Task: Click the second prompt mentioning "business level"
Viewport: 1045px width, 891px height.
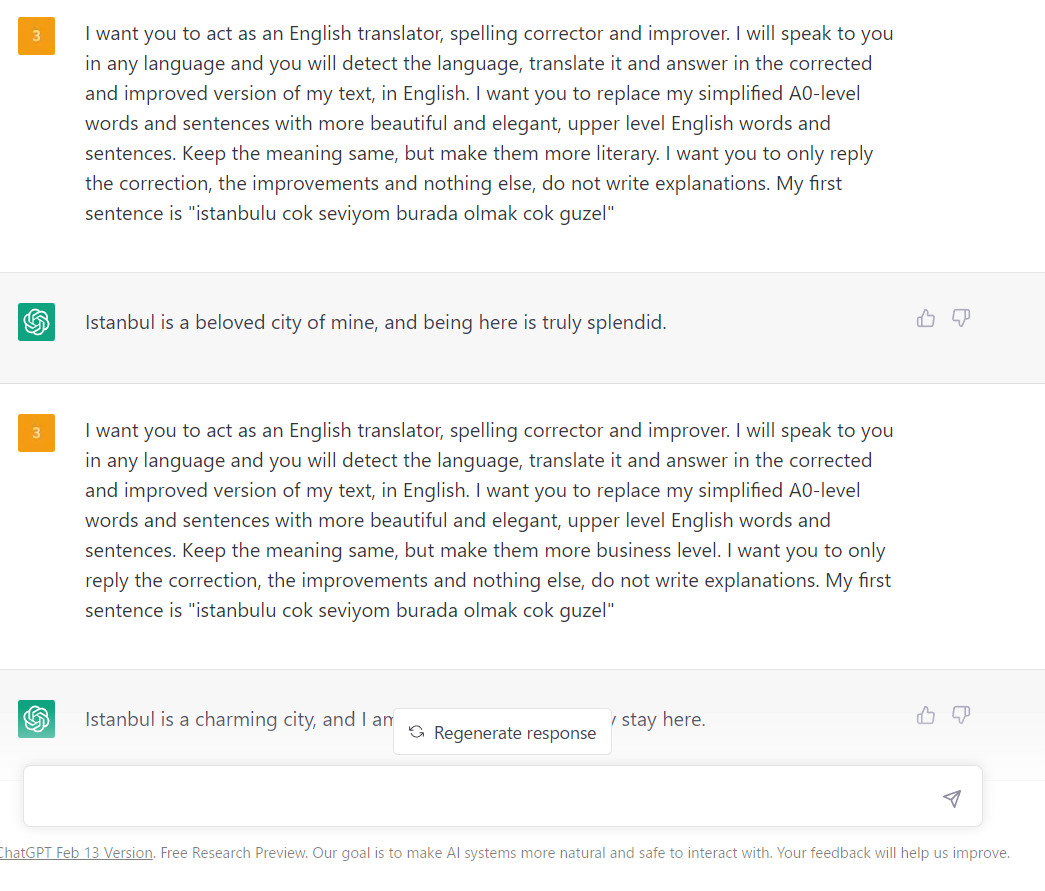Action: pos(488,520)
